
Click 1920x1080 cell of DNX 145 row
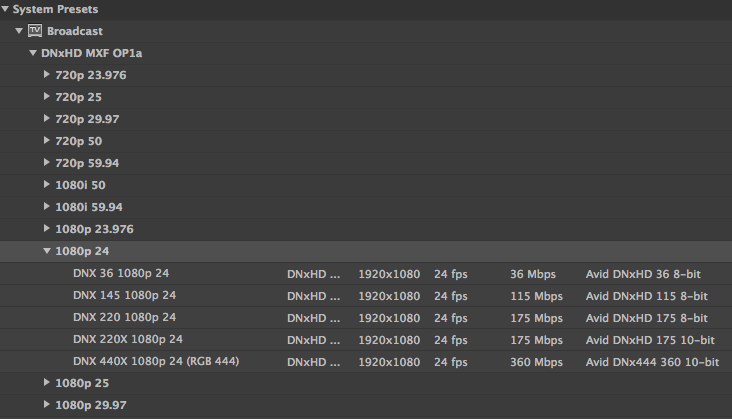(x=389, y=296)
